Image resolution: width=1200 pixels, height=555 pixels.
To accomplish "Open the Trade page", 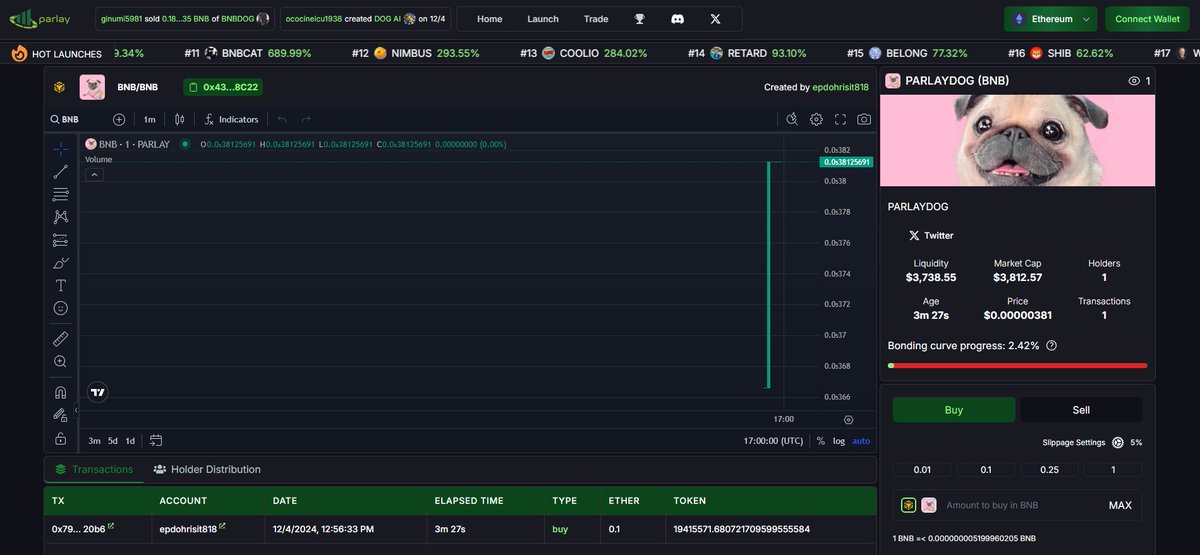I will (596, 19).
